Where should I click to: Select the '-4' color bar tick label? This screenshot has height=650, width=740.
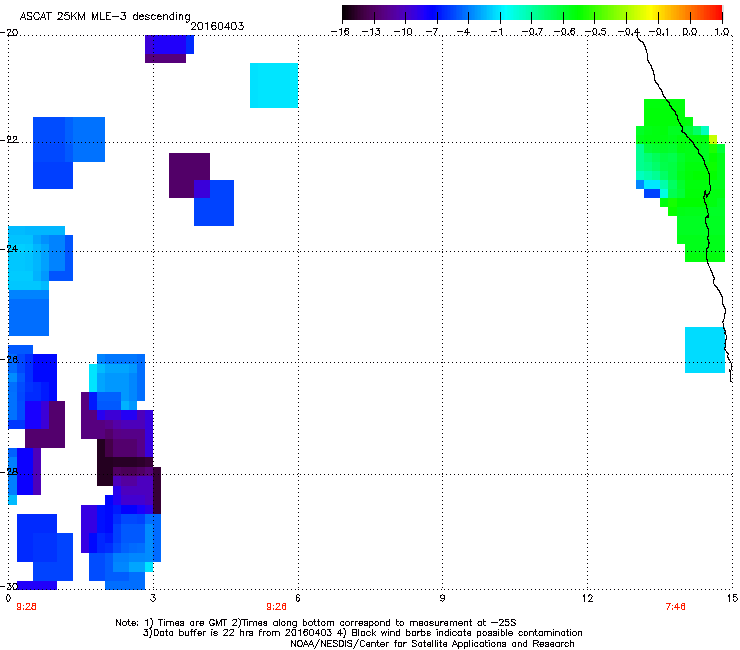[464, 32]
